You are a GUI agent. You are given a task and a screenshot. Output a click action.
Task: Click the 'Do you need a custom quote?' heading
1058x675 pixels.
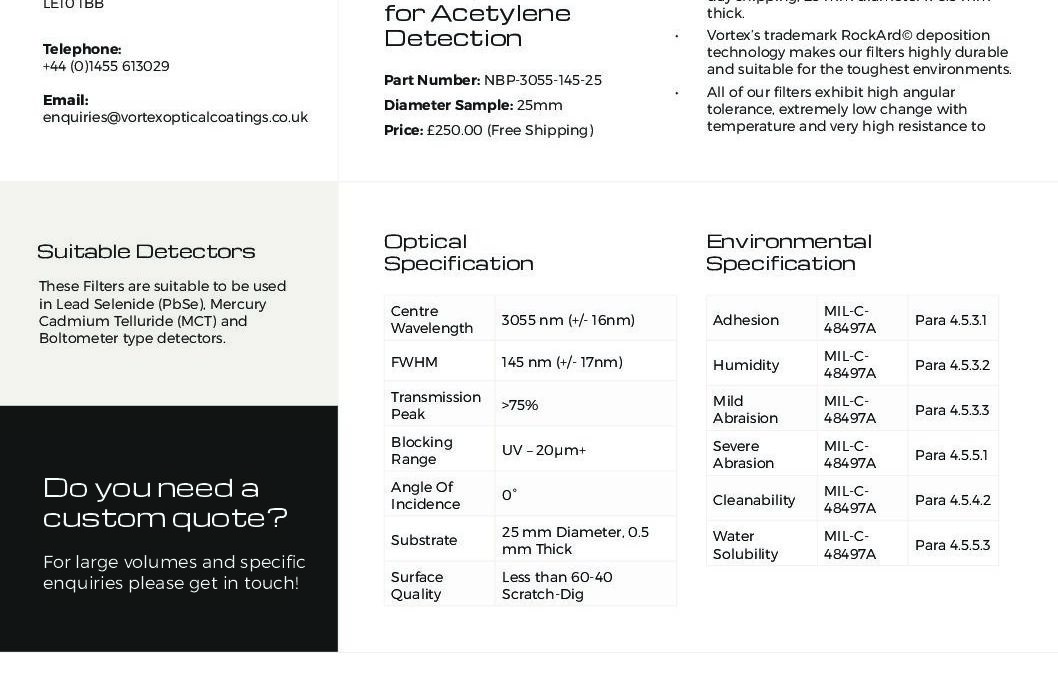click(165, 502)
